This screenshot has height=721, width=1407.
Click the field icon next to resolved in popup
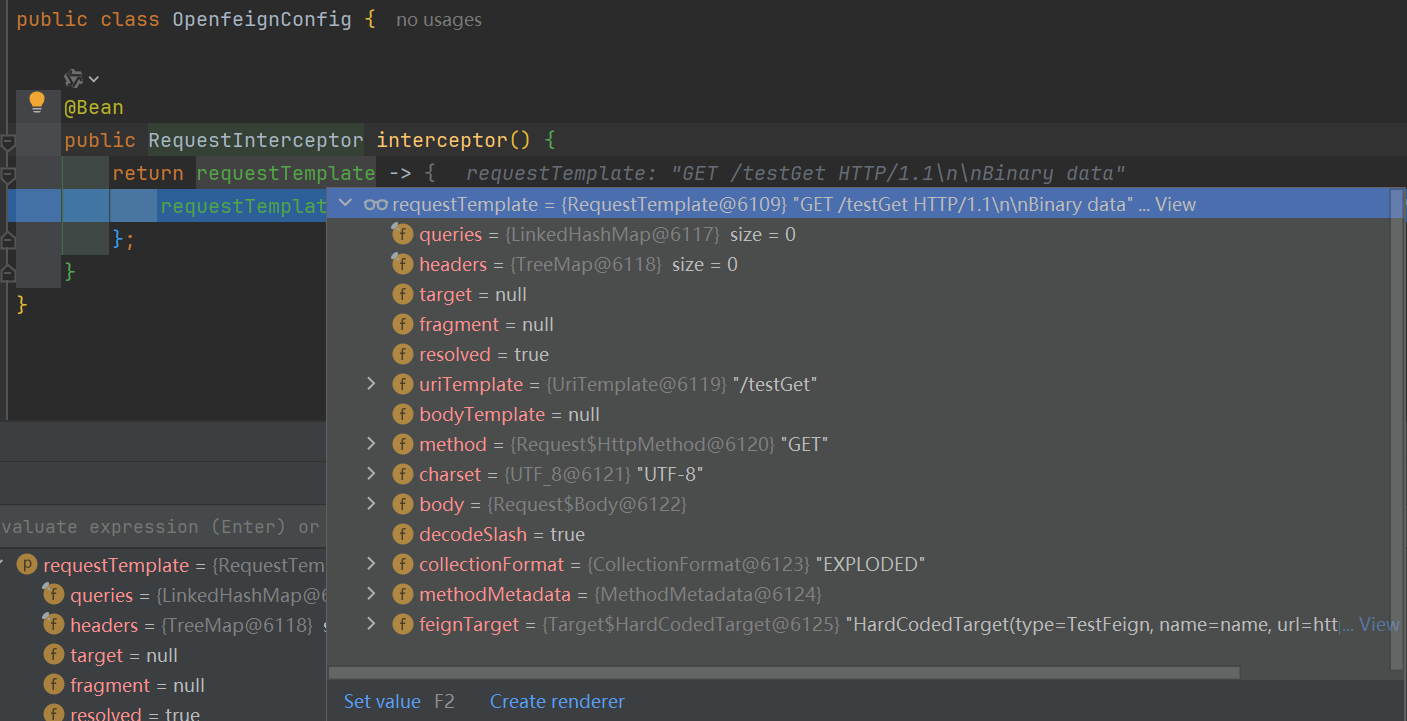402,354
